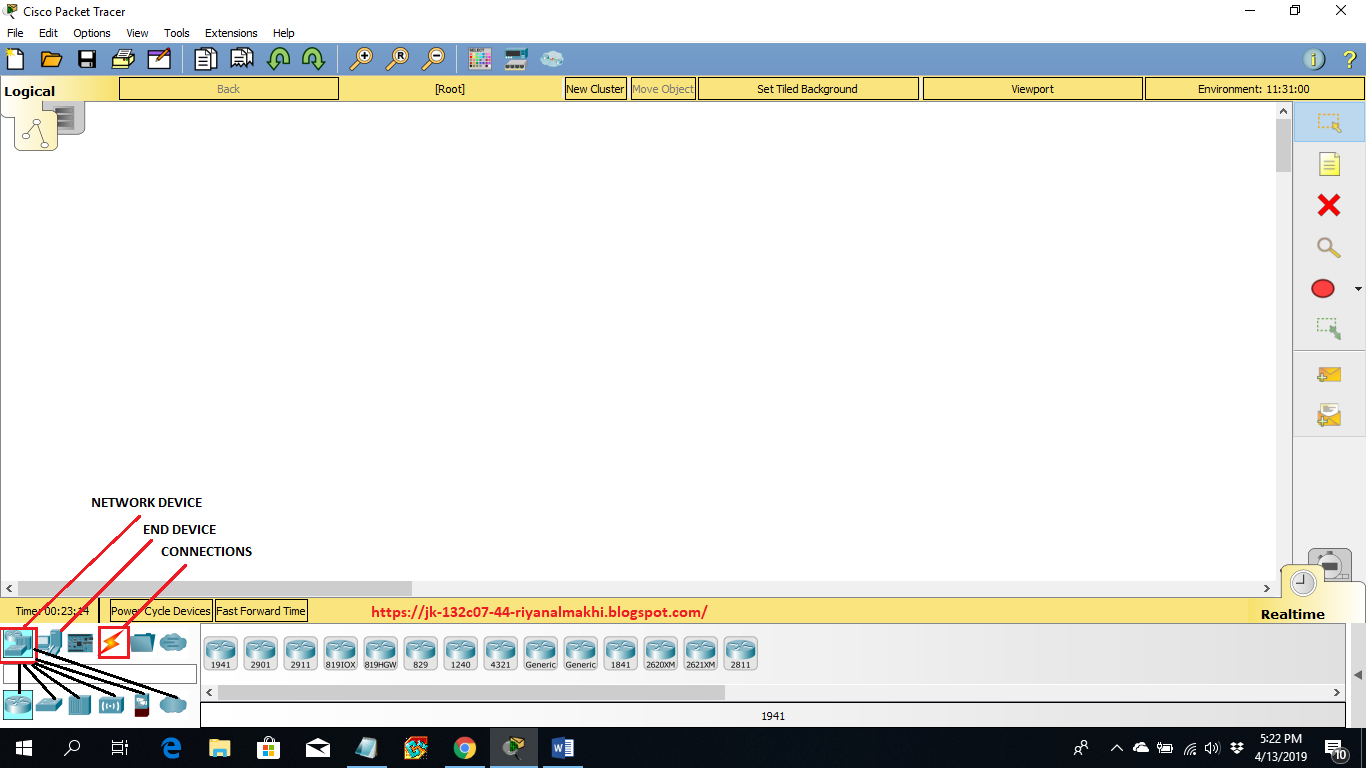Select the Multiuser Connection cloud category
The image size is (1366, 768).
173,643
